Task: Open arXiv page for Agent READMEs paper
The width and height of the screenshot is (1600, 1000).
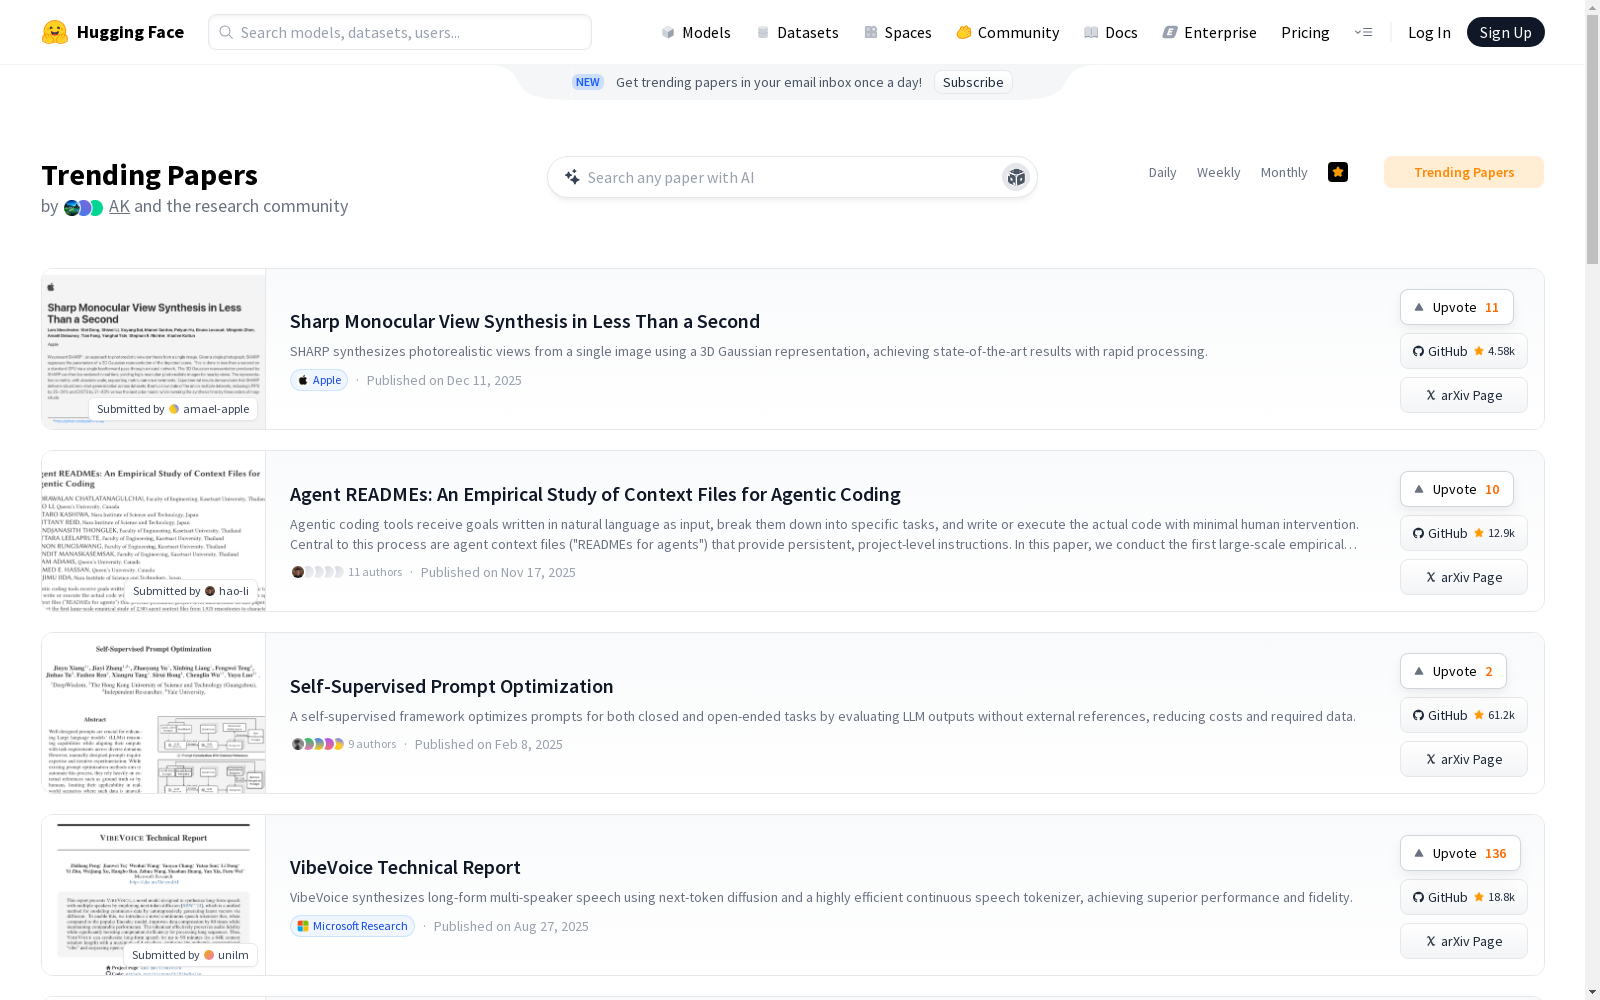Action: tap(1463, 577)
